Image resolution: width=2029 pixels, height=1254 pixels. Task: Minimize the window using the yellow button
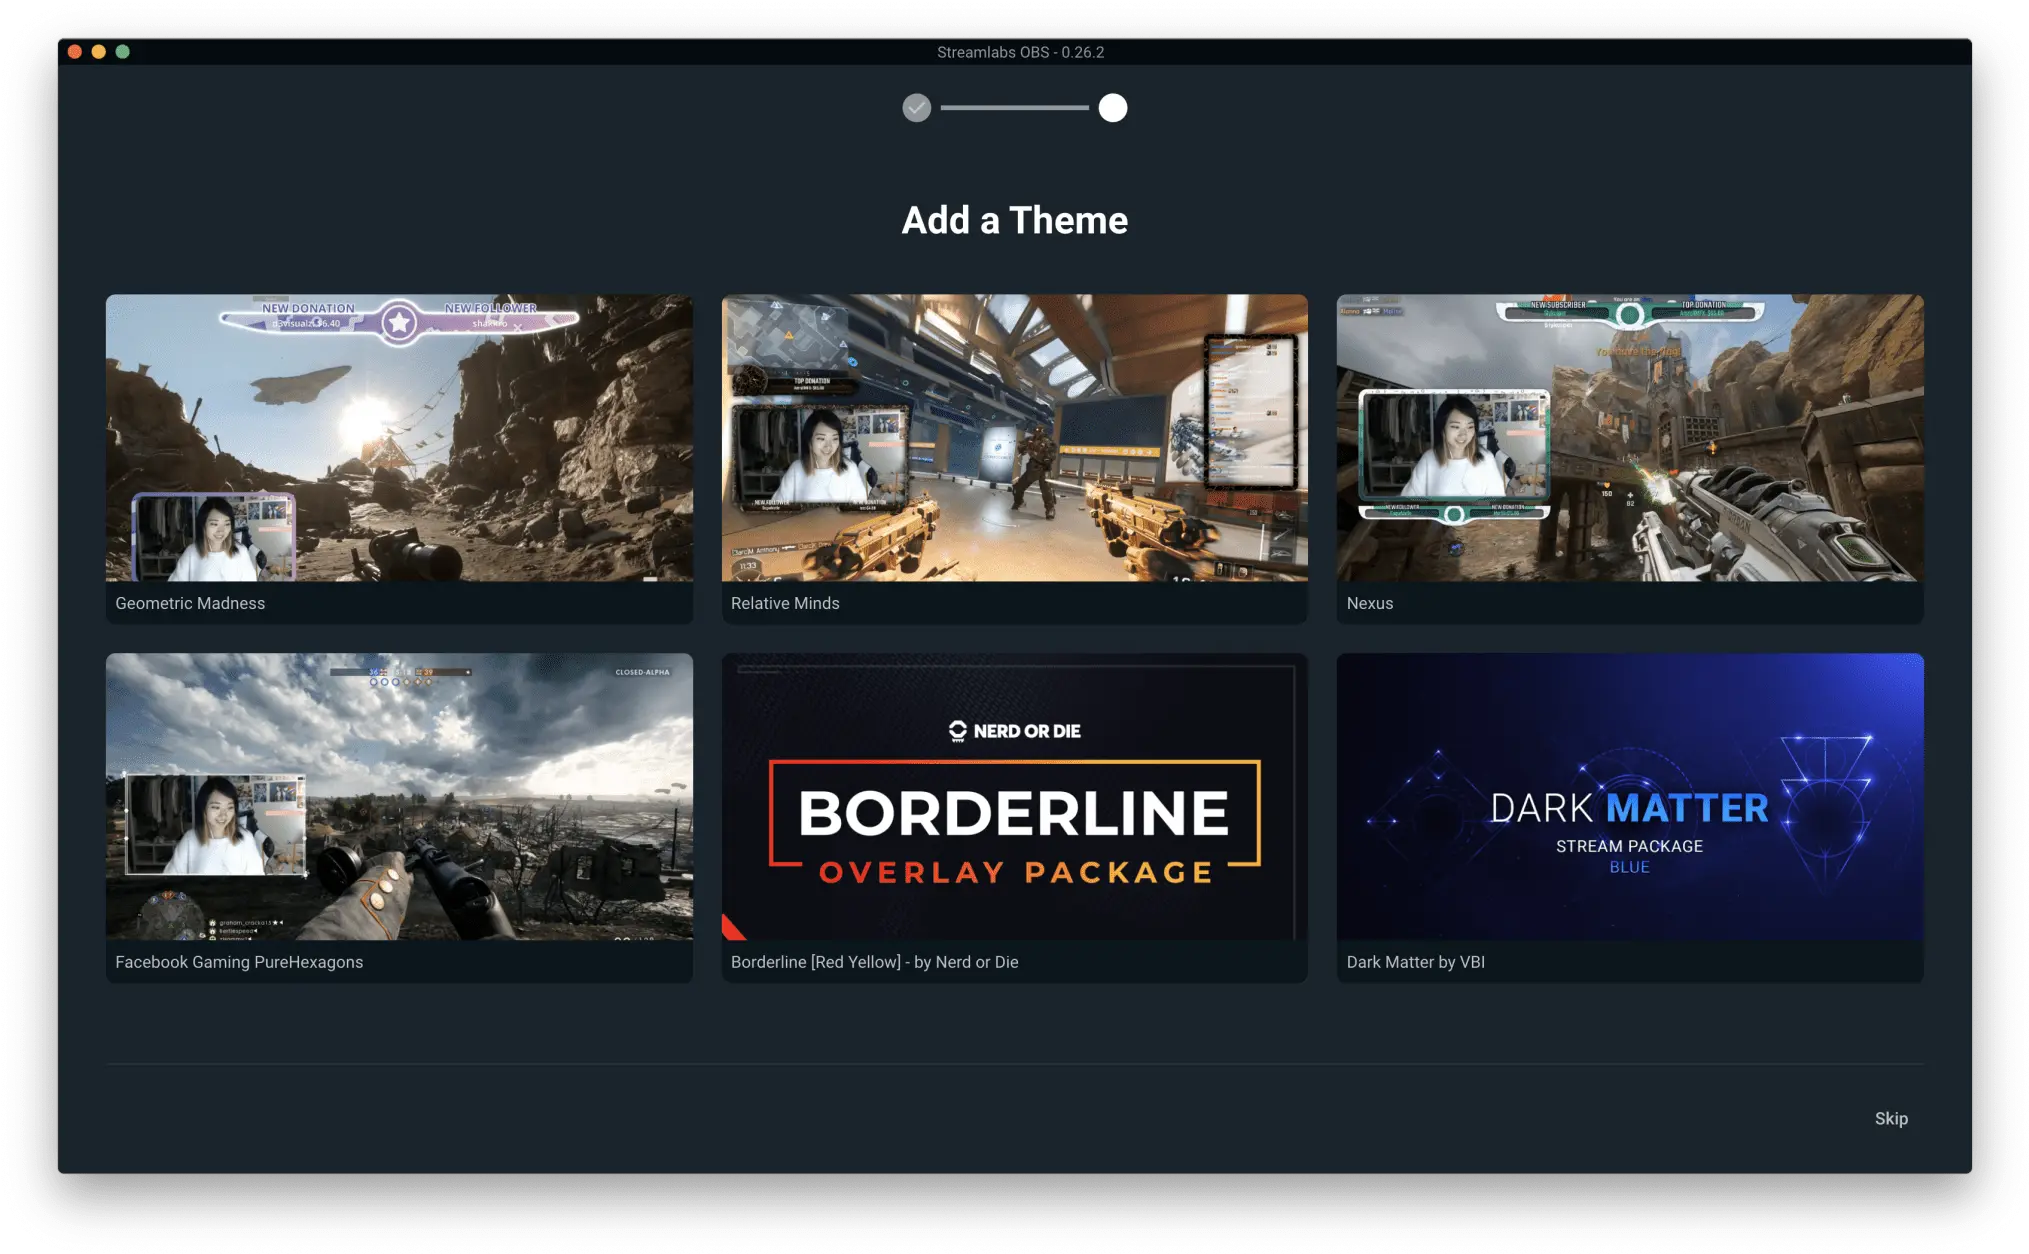coord(99,52)
